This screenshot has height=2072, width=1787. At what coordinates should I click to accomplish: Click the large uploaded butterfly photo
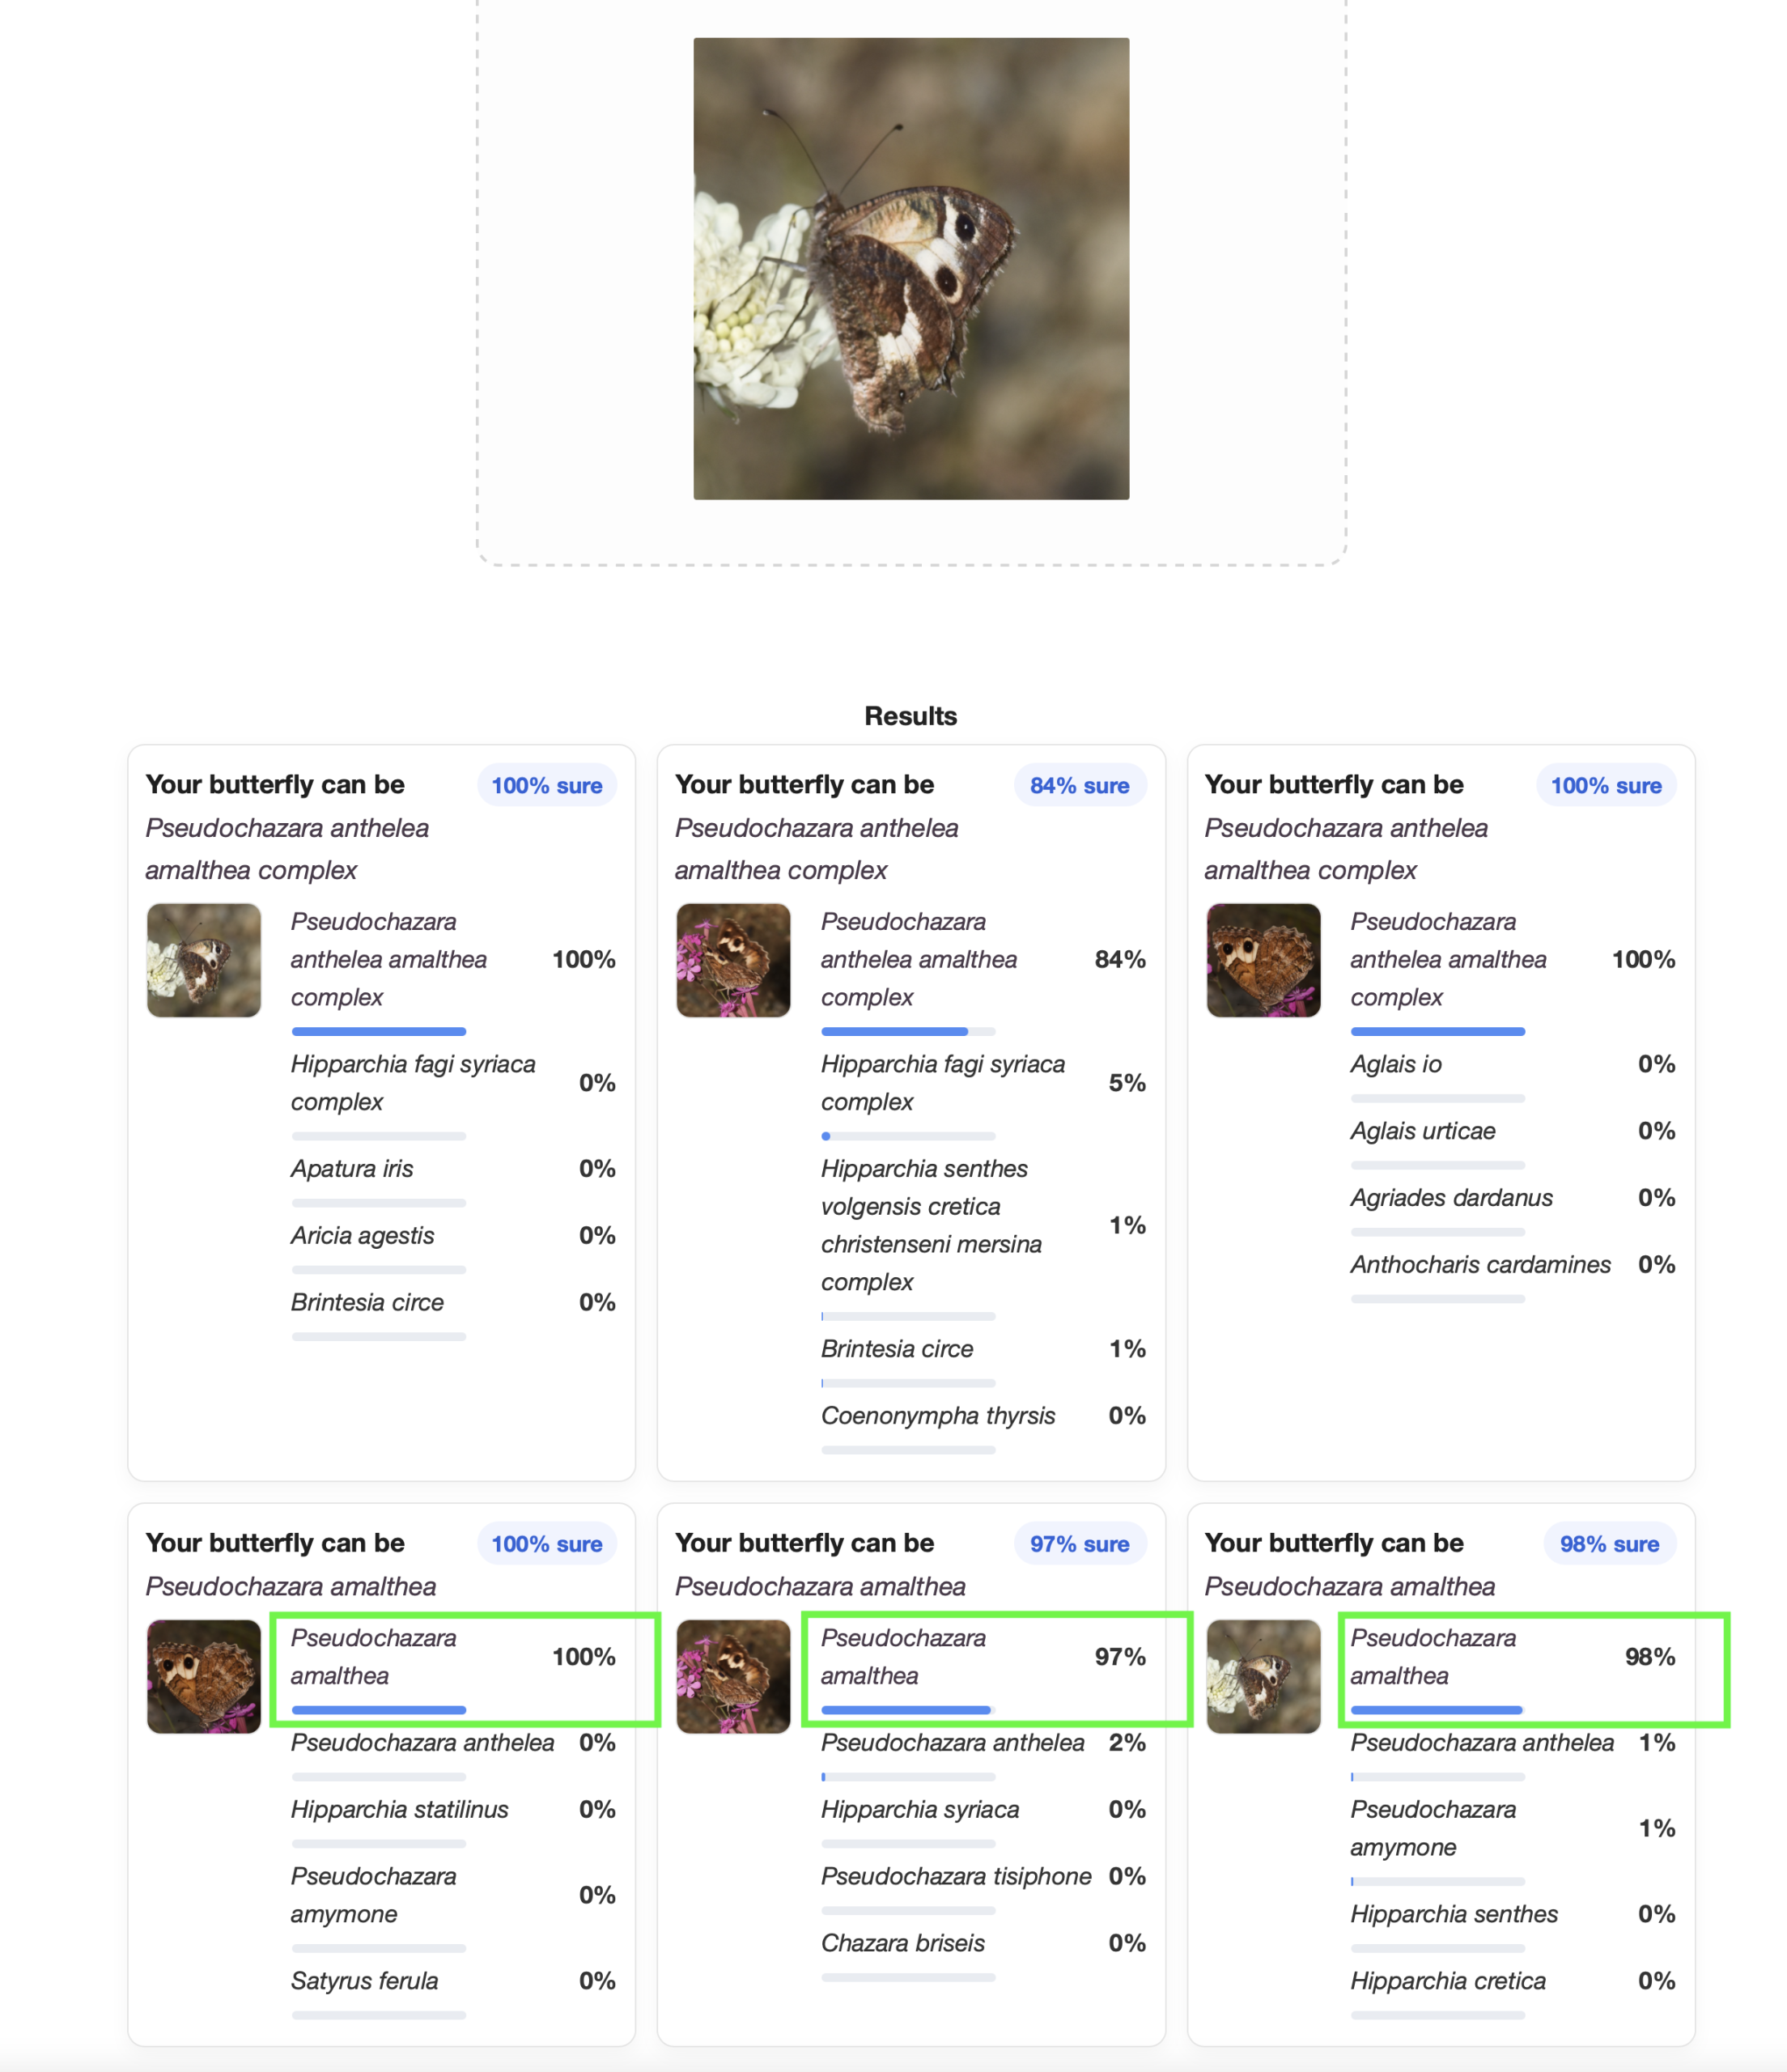pos(910,268)
